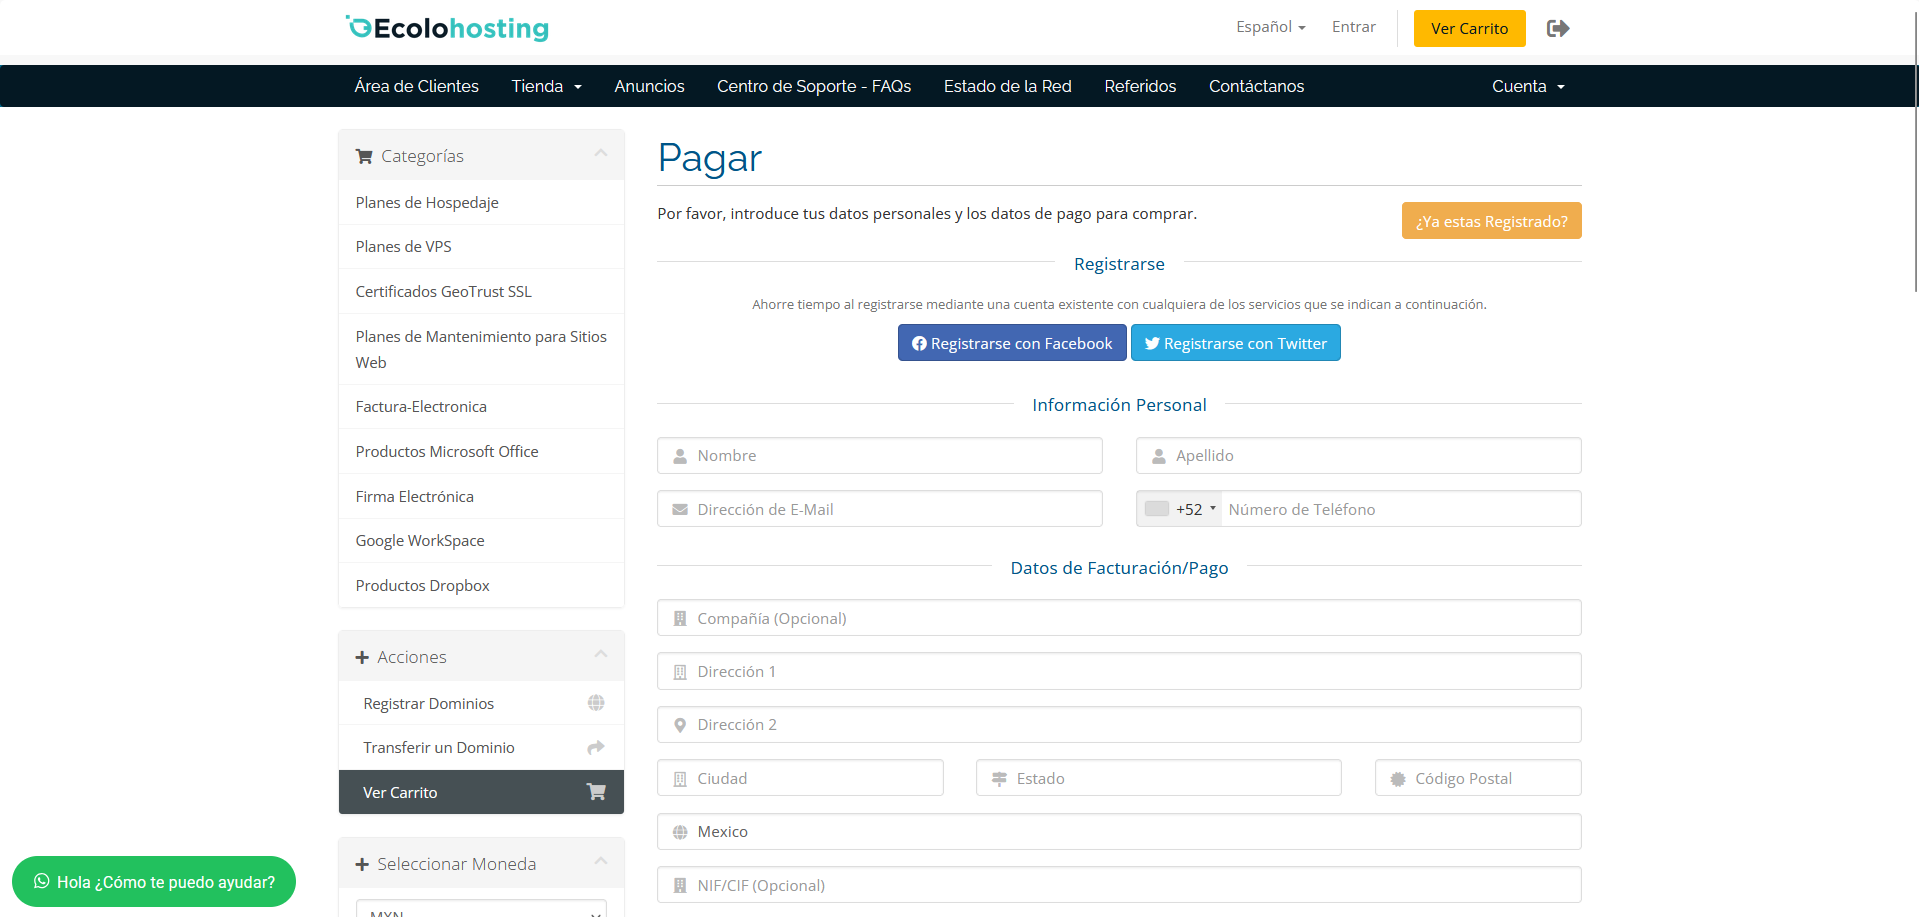Go to Centro de Soporte - FAQs
Viewport: 1919px width, 917px height.
(x=813, y=86)
